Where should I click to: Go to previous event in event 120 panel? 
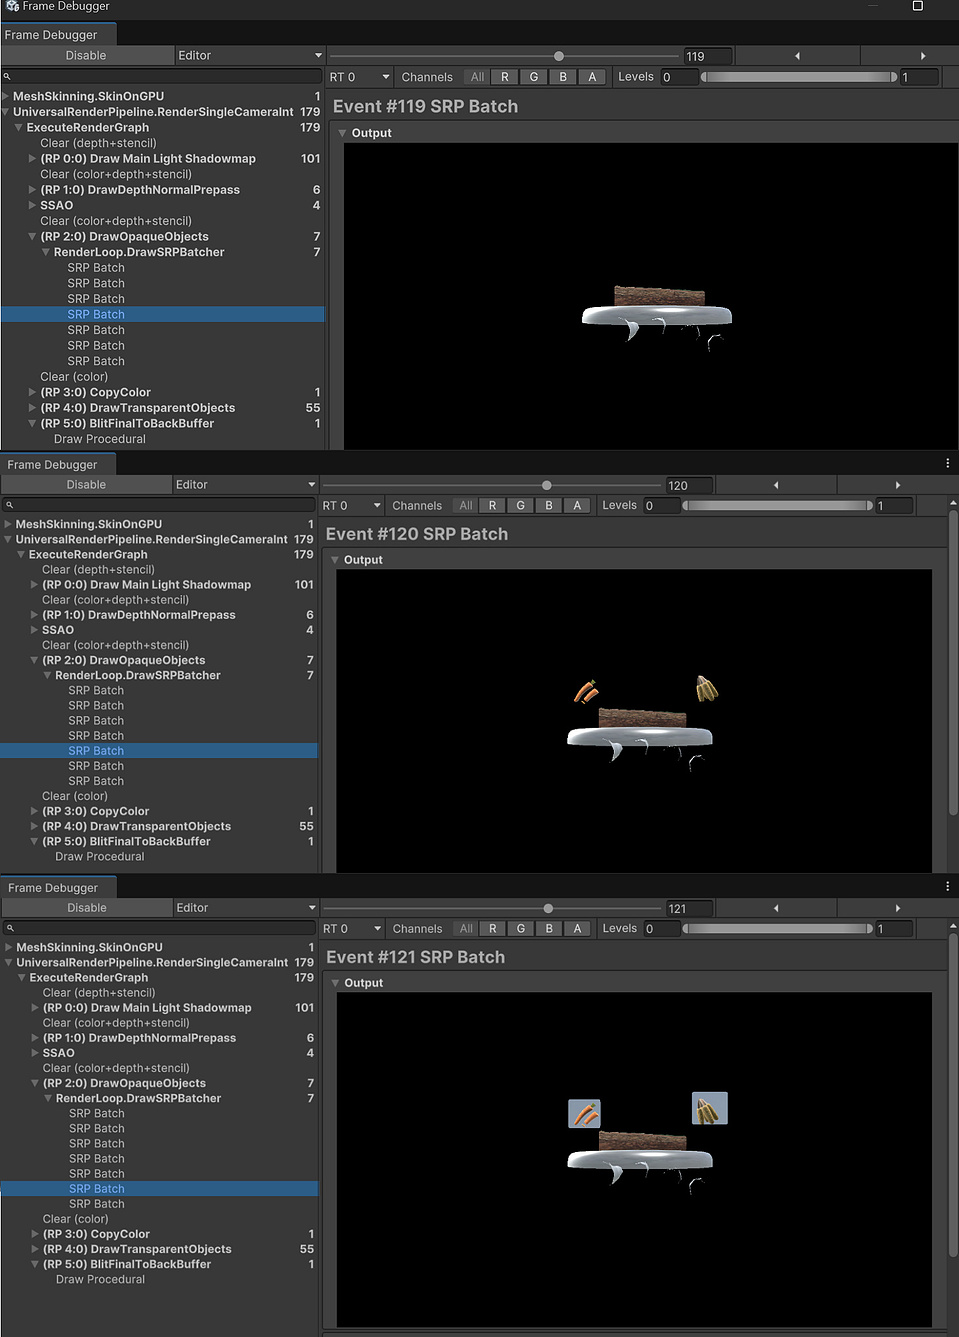click(776, 485)
